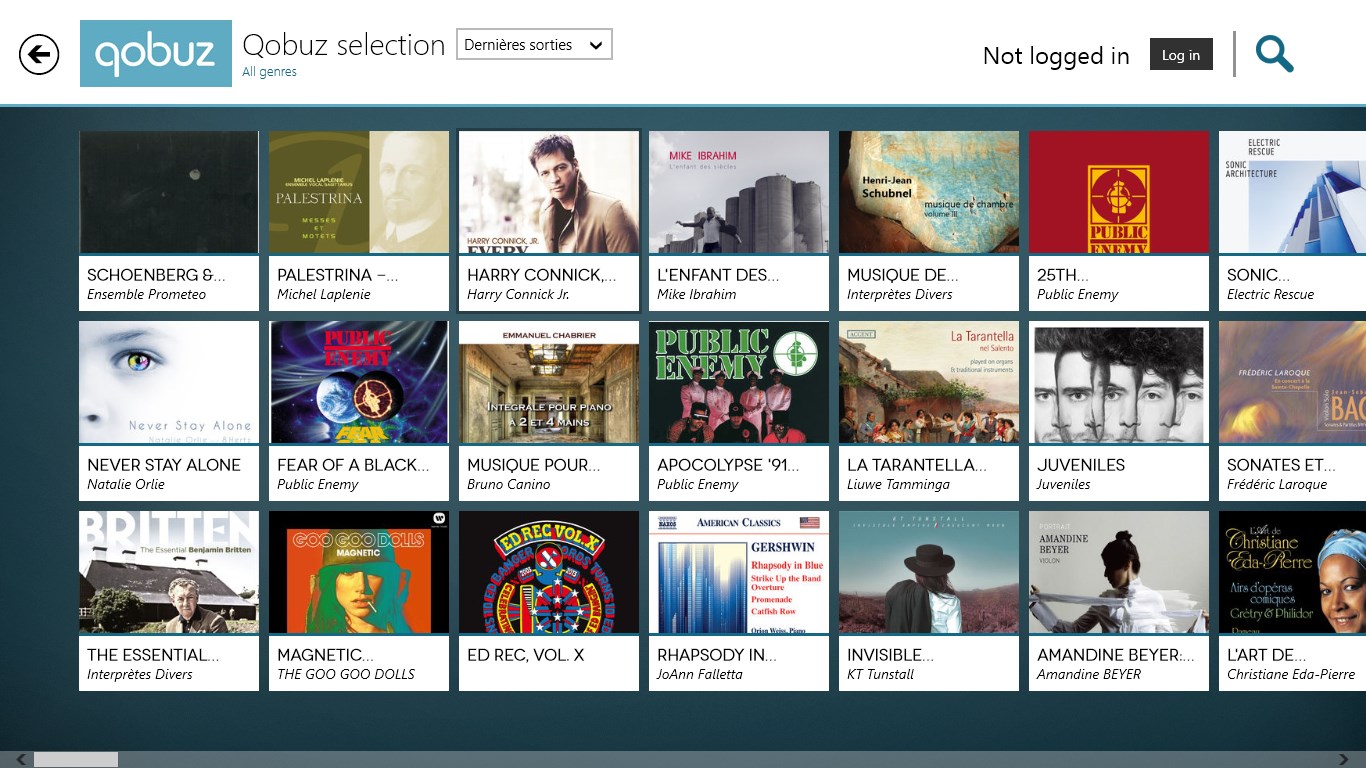Select the LA TARANTELLA... album title

coord(917,465)
